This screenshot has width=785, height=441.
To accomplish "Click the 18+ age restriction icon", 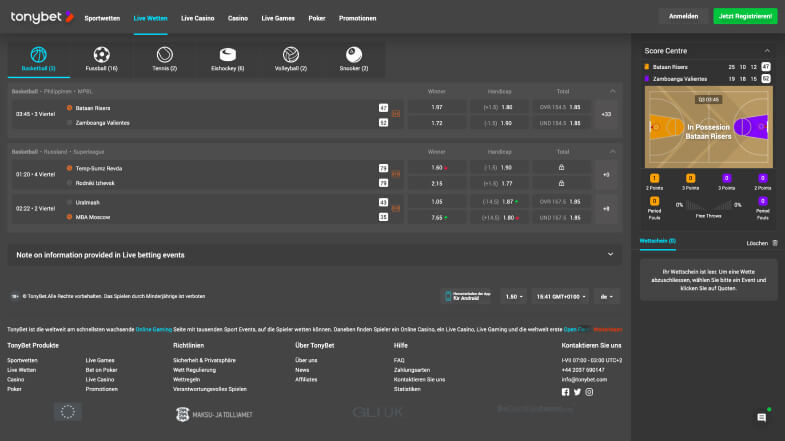I will pyautogui.click(x=15, y=296).
